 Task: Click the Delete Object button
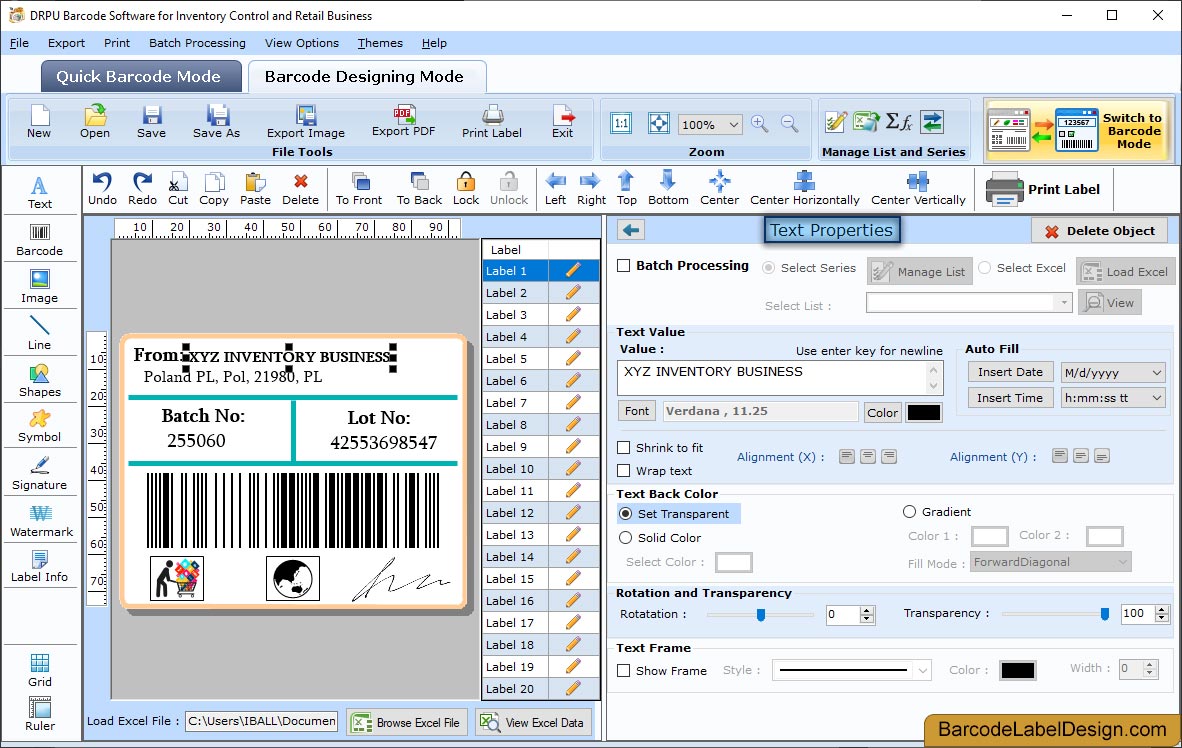click(1099, 231)
